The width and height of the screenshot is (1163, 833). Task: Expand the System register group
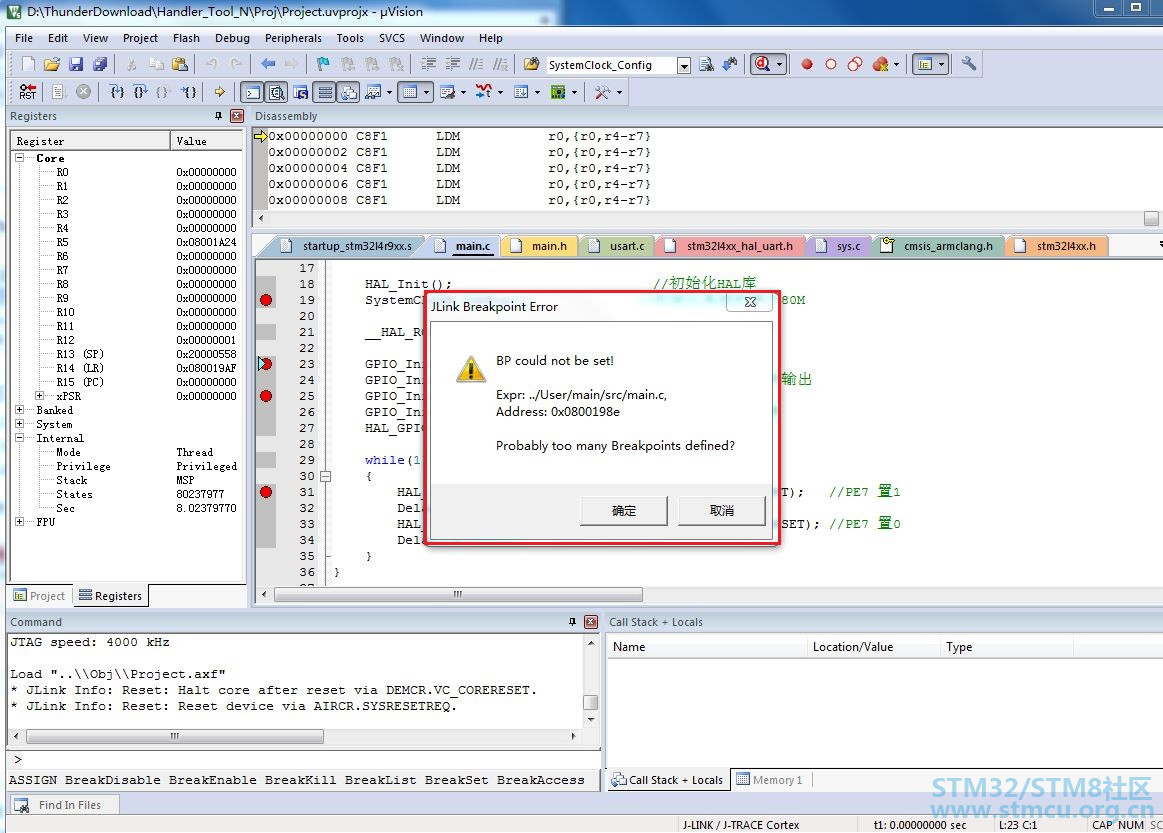20,424
